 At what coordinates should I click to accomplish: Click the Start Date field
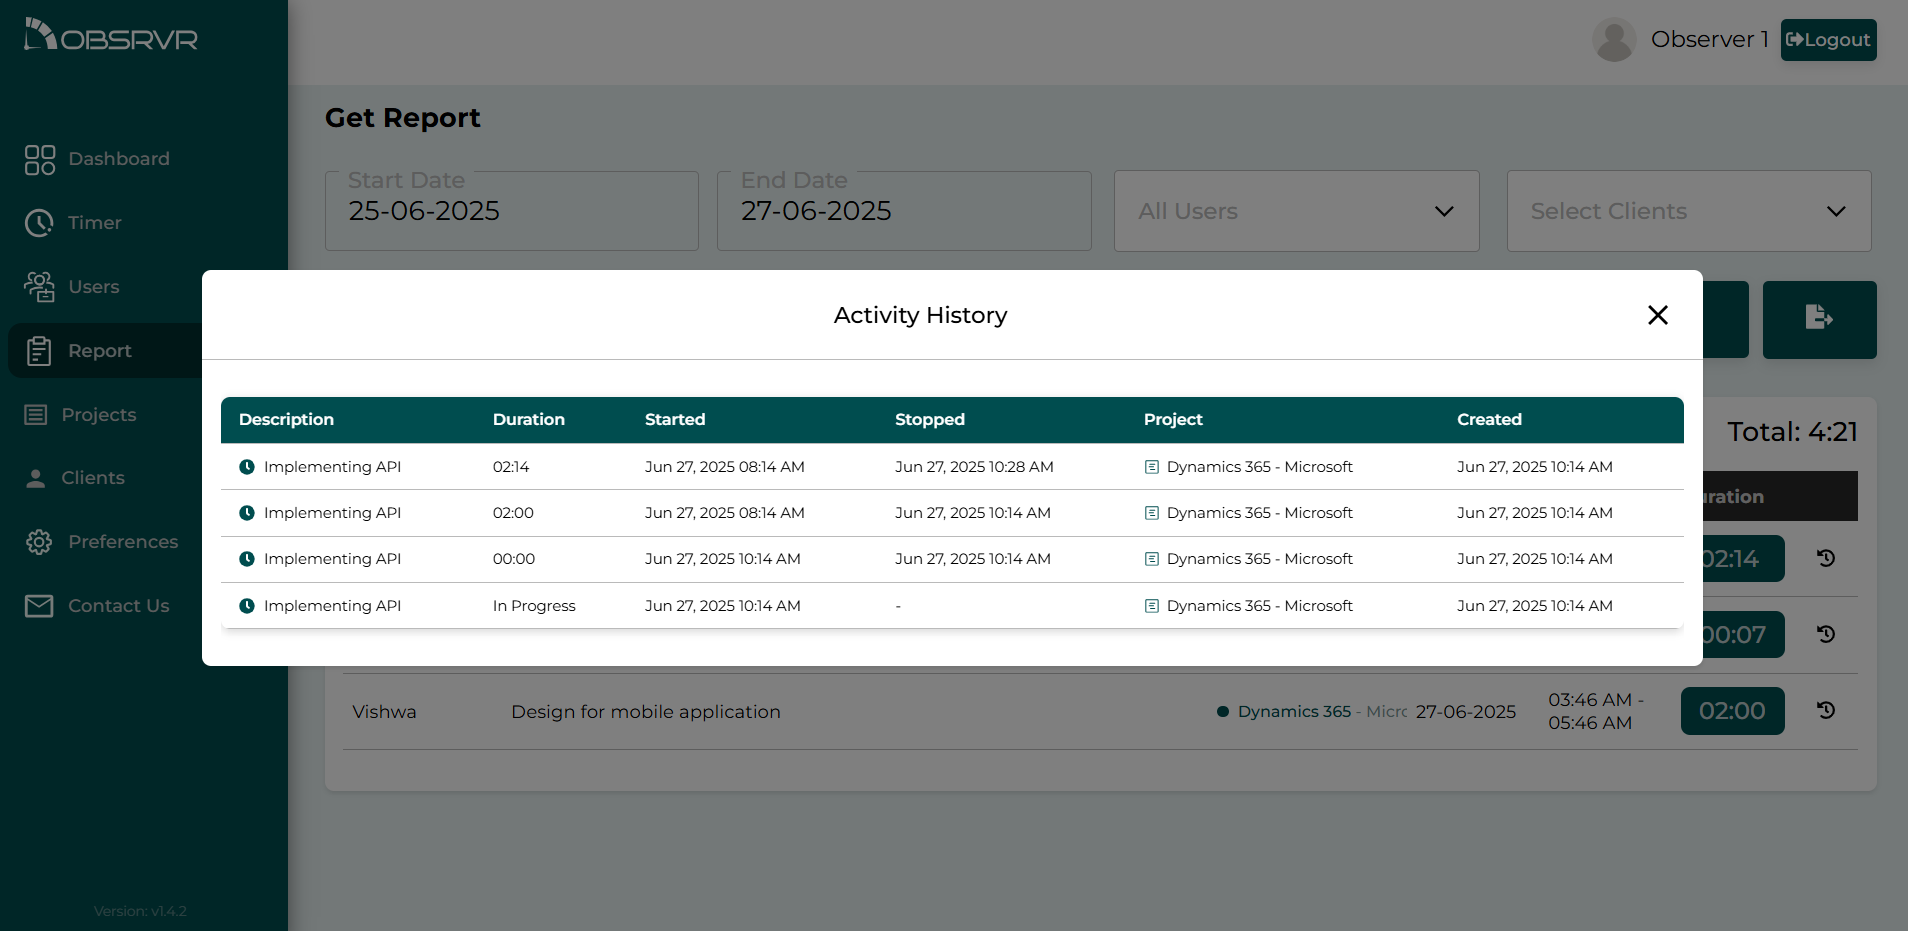tap(511, 211)
